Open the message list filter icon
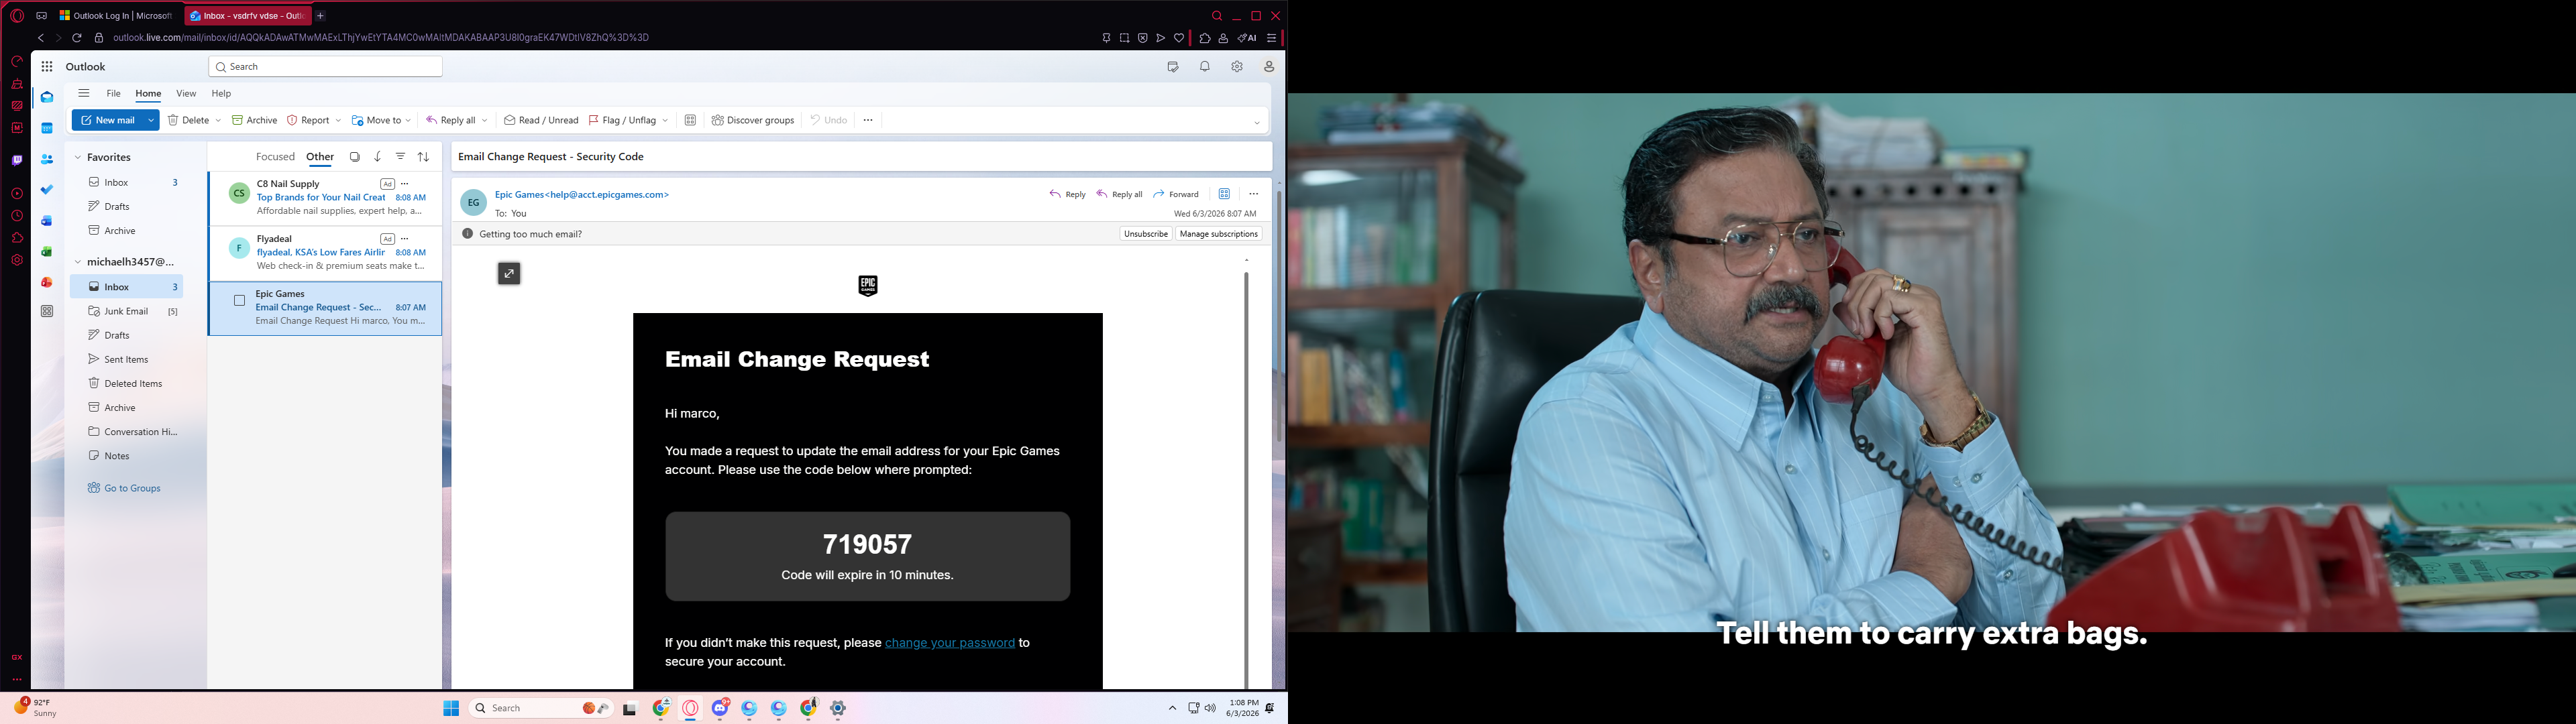 tap(400, 157)
